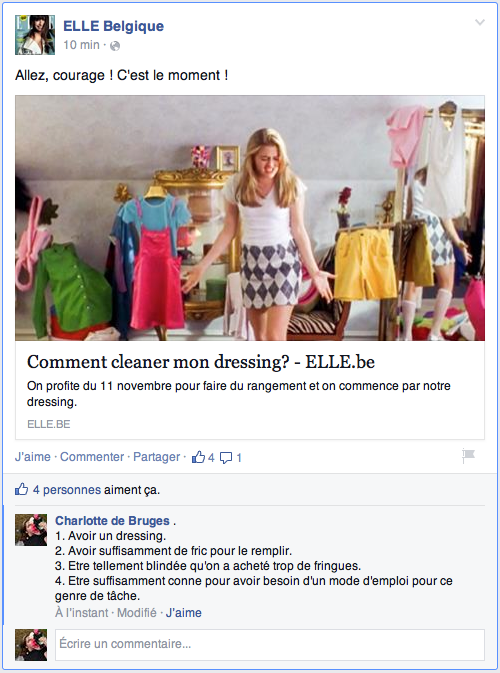Click 'Modifié' to view edit history
The width and height of the screenshot is (500, 673).
coord(136,612)
